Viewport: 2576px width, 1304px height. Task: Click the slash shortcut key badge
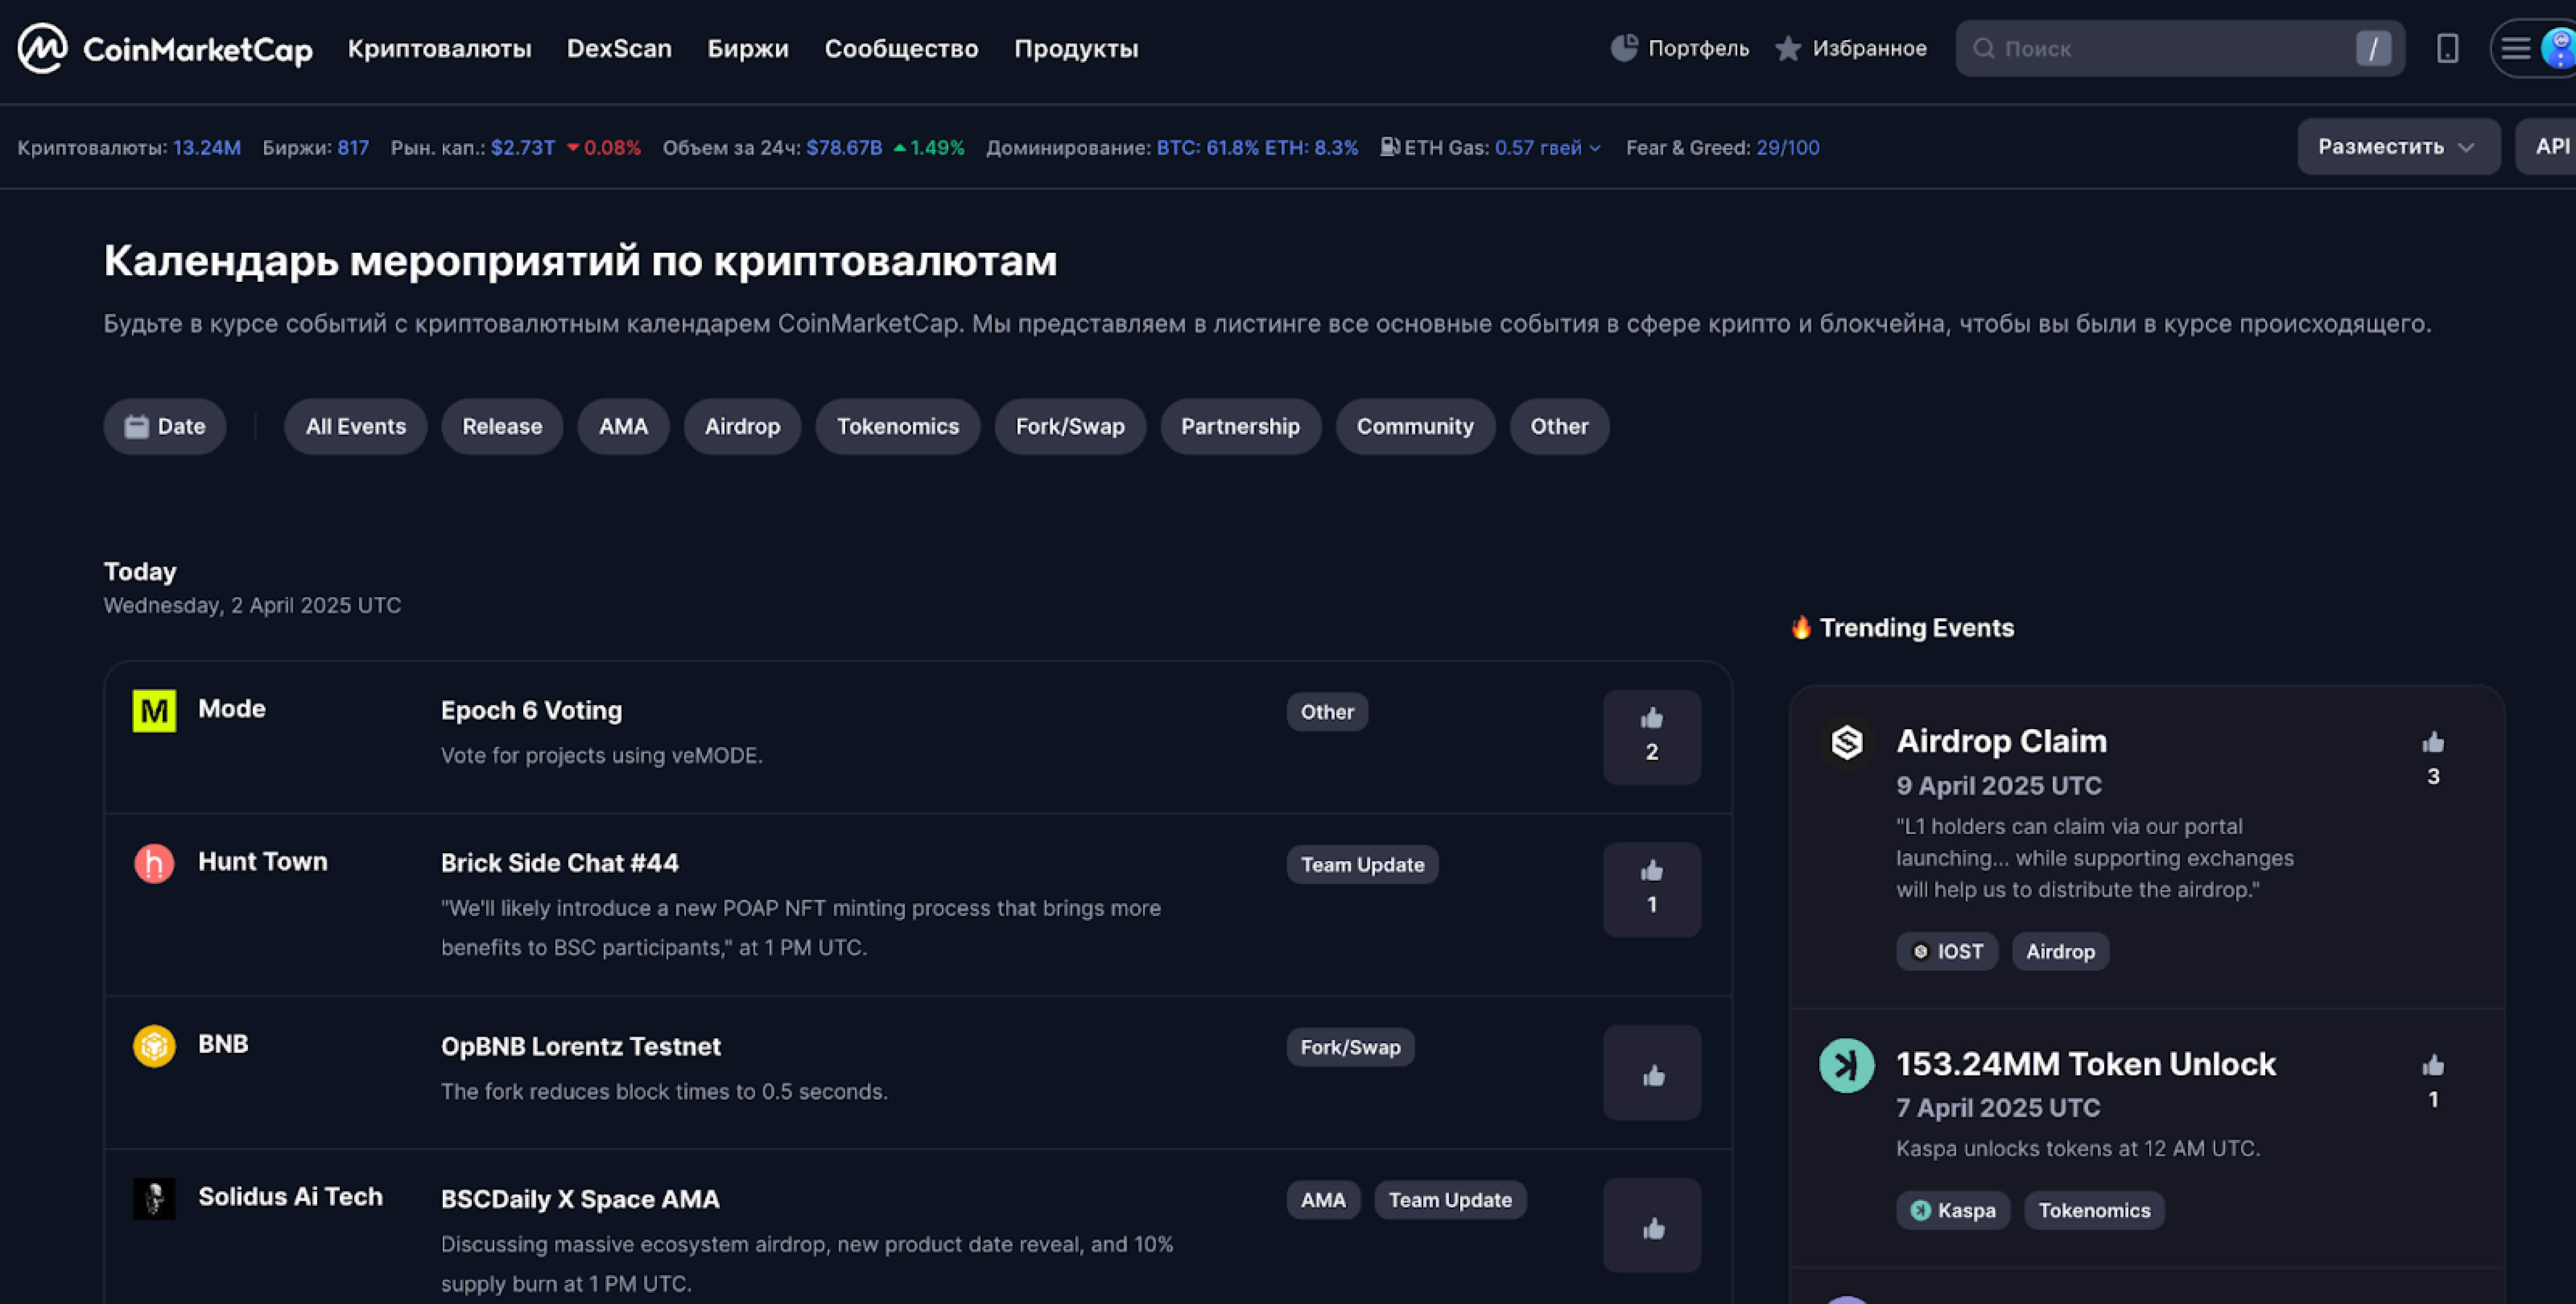(2373, 48)
